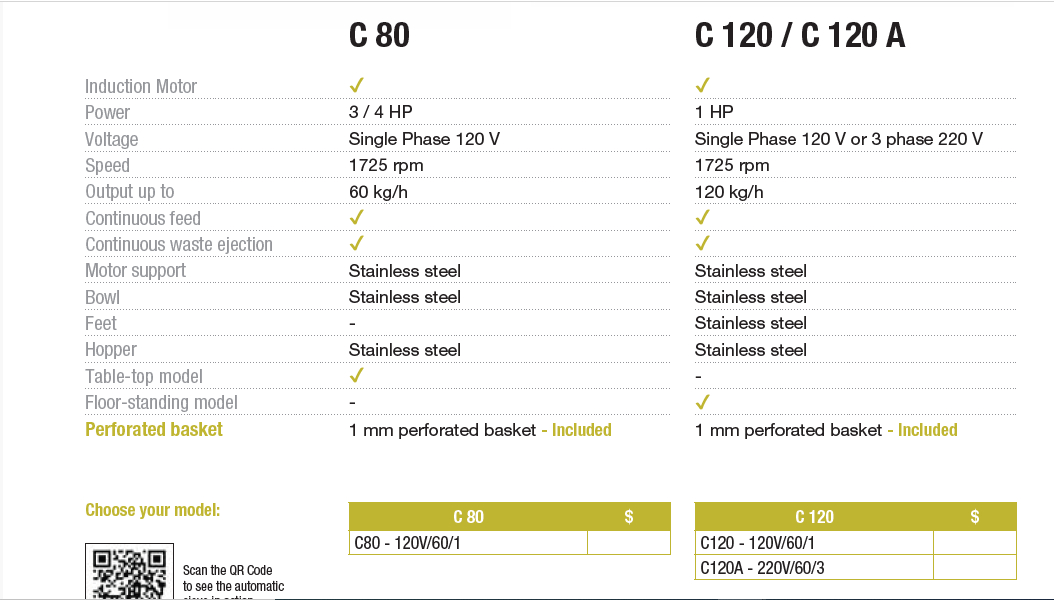Click the C 120 price table header
The image size is (1054, 600).
point(814,517)
